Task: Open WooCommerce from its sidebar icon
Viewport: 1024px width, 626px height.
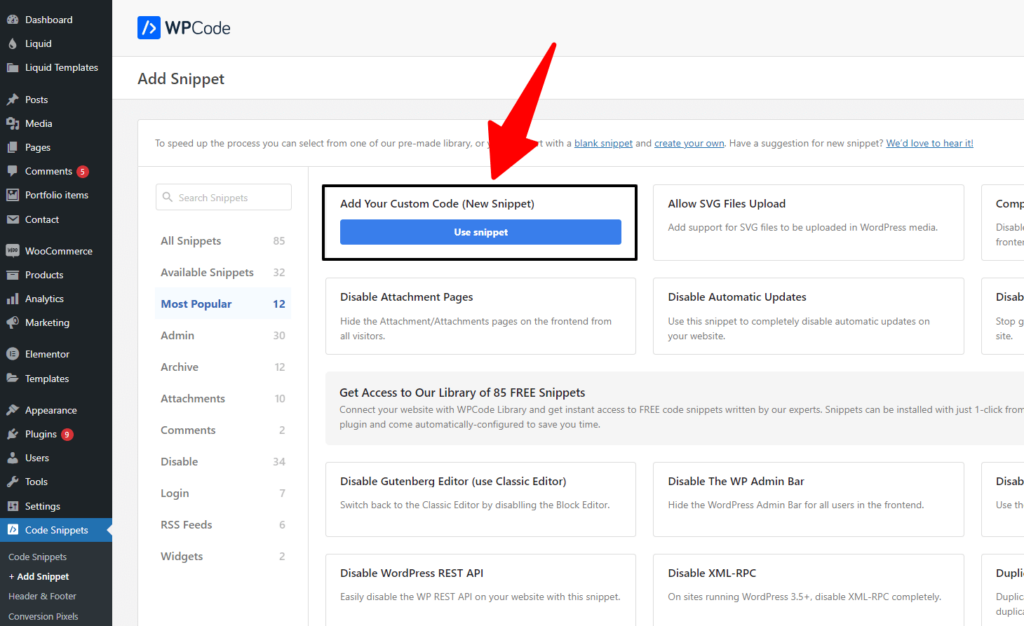Action: [14, 250]
